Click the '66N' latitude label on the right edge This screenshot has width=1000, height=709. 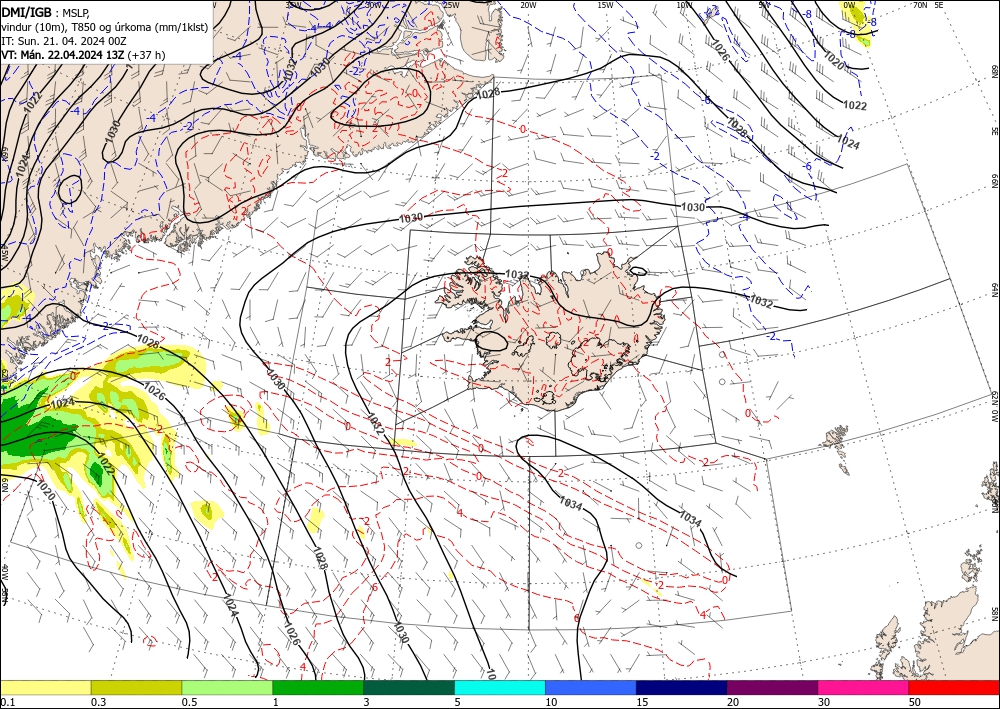(x=994, y=182)
